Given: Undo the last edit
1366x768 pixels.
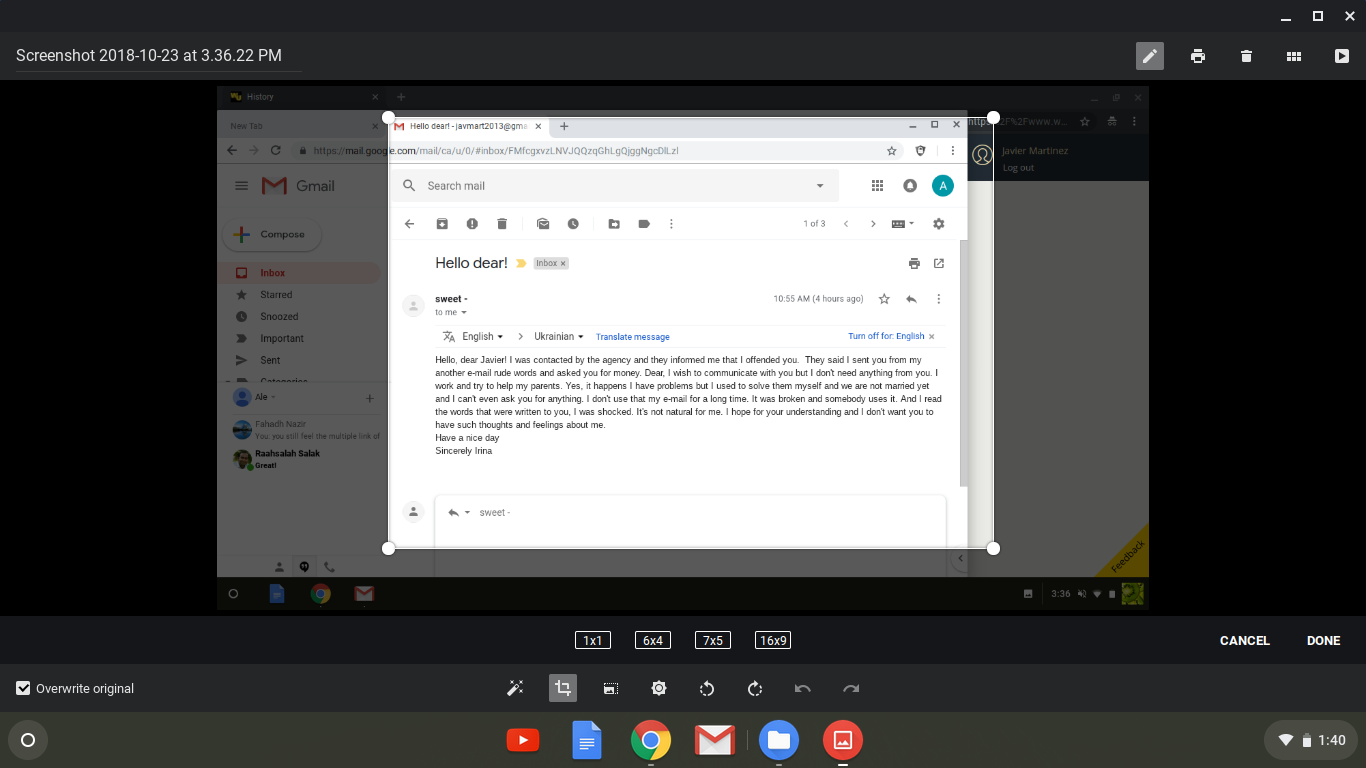Looking at the screenshot, I should click(x=803, y=688).
